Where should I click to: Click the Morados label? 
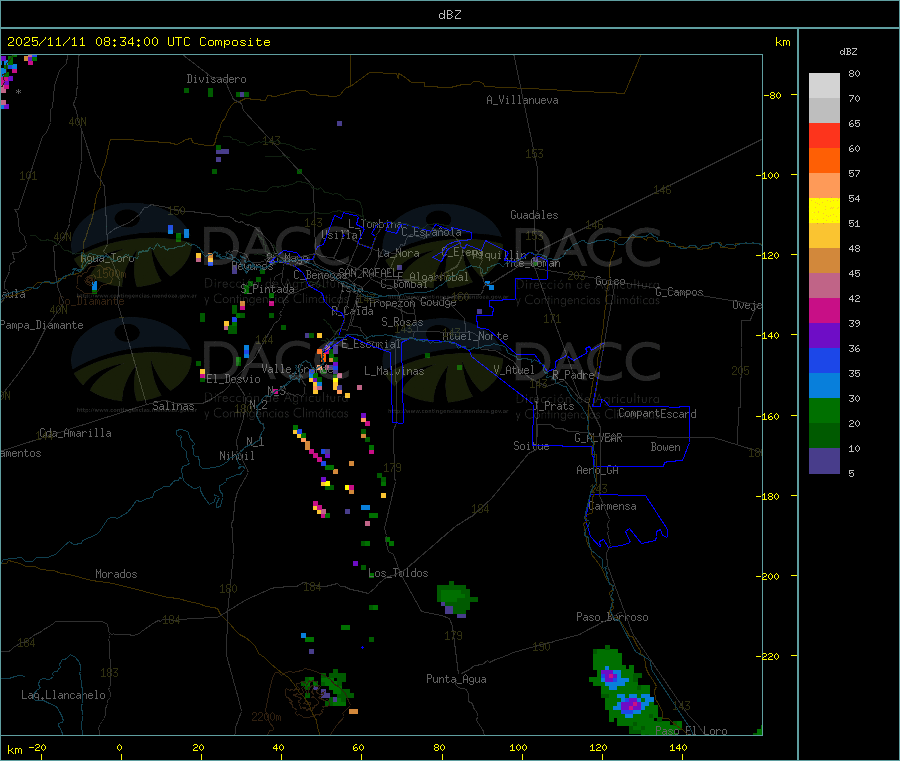pyautogui.click(x=117, y=574)
